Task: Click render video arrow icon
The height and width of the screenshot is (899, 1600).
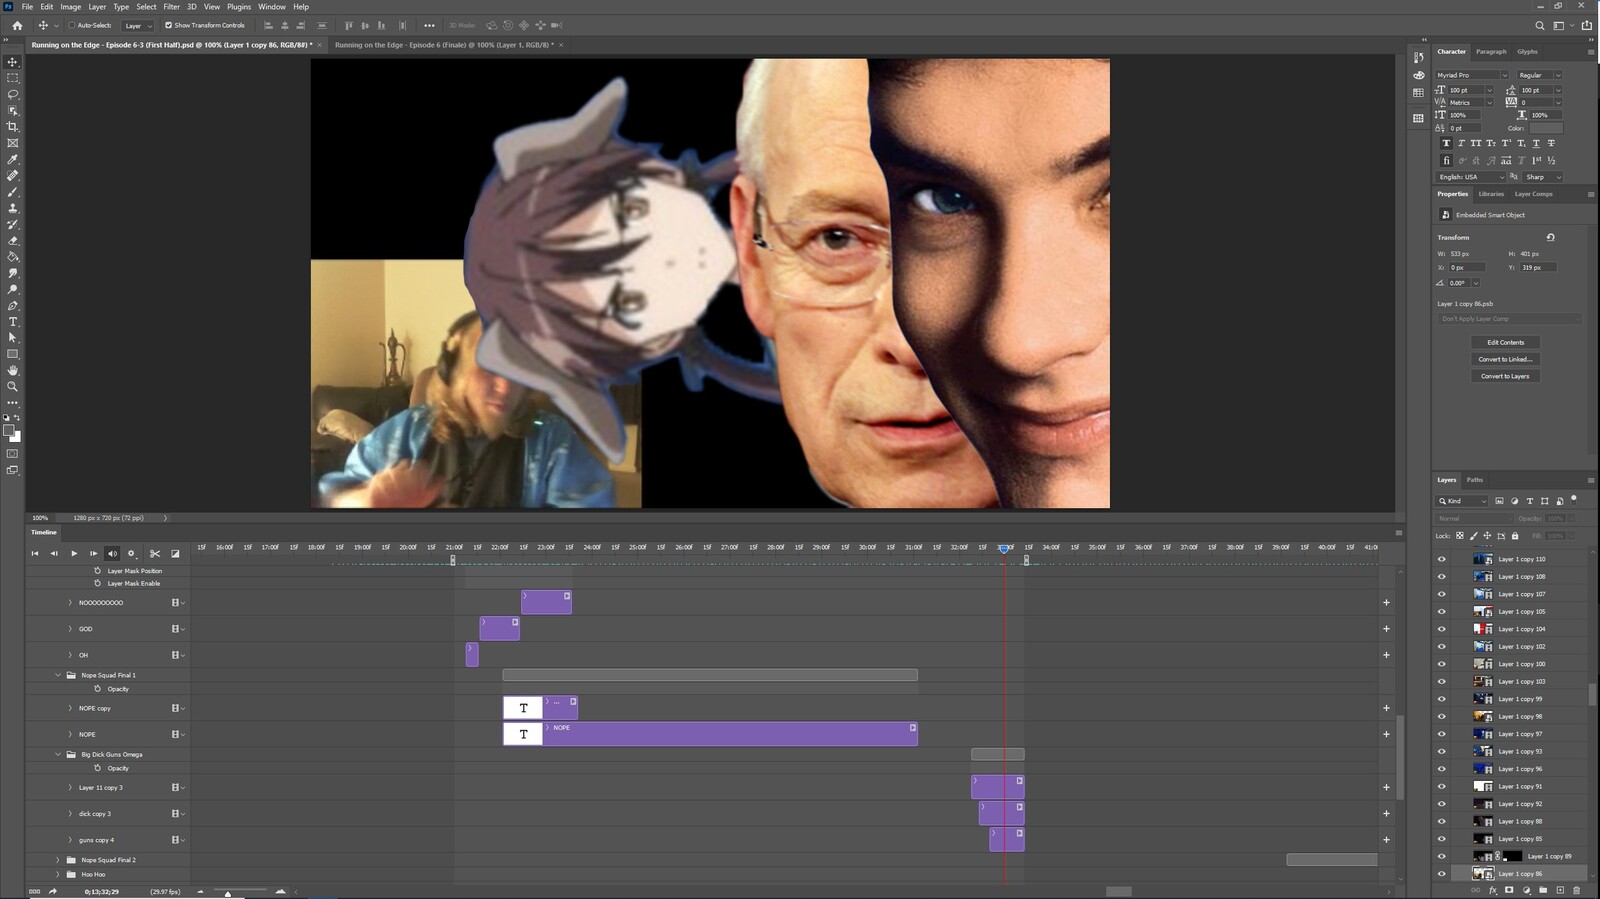Action: click(52, 891)
